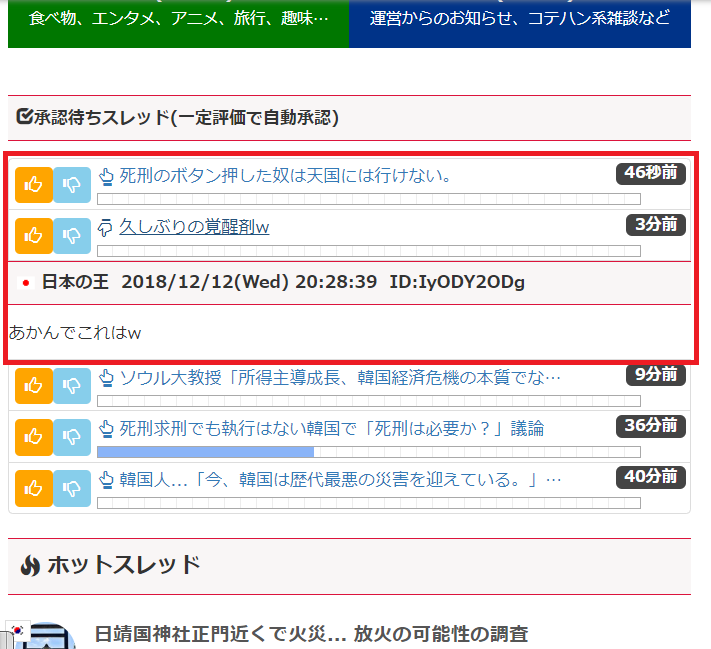This screenshot has height=649, width=711.
Task: Collapse the 久しぶりの覚醒剤w preview
Action: (x=108, y=228)
